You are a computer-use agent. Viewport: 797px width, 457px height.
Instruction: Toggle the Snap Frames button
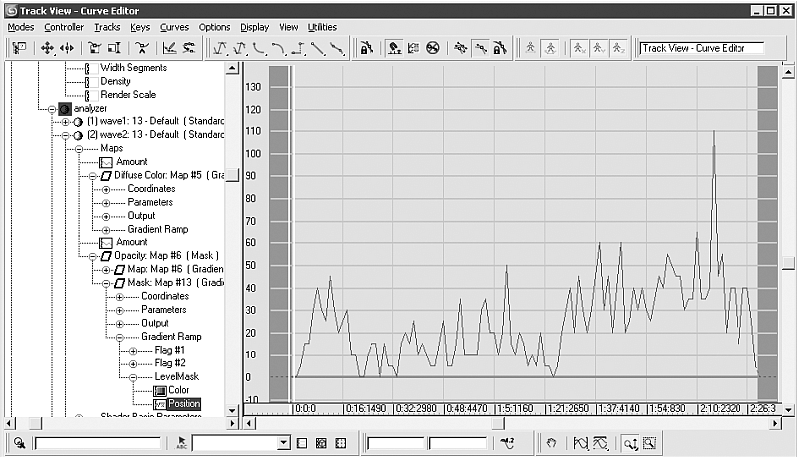394,48
